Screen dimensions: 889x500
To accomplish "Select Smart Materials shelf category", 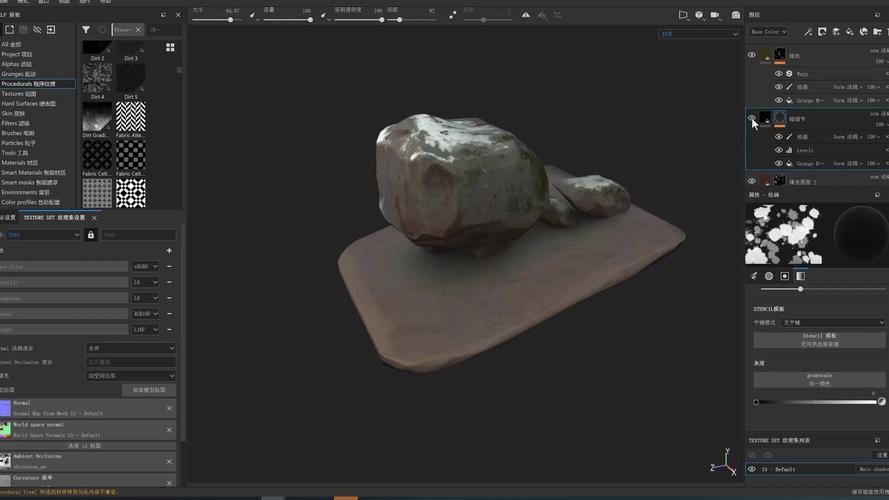I will (33, 173).
